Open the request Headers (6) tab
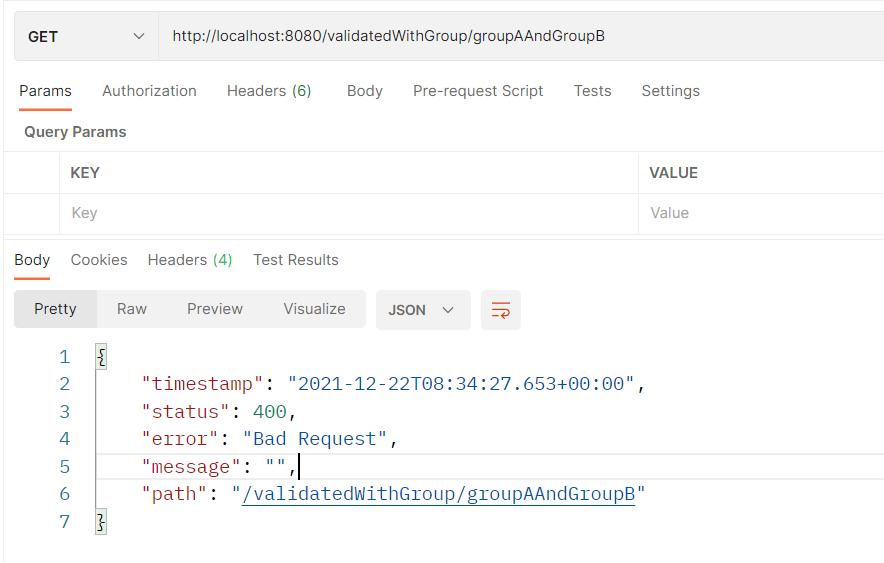This screenshot has width=884, height=563. click(269, 91)
